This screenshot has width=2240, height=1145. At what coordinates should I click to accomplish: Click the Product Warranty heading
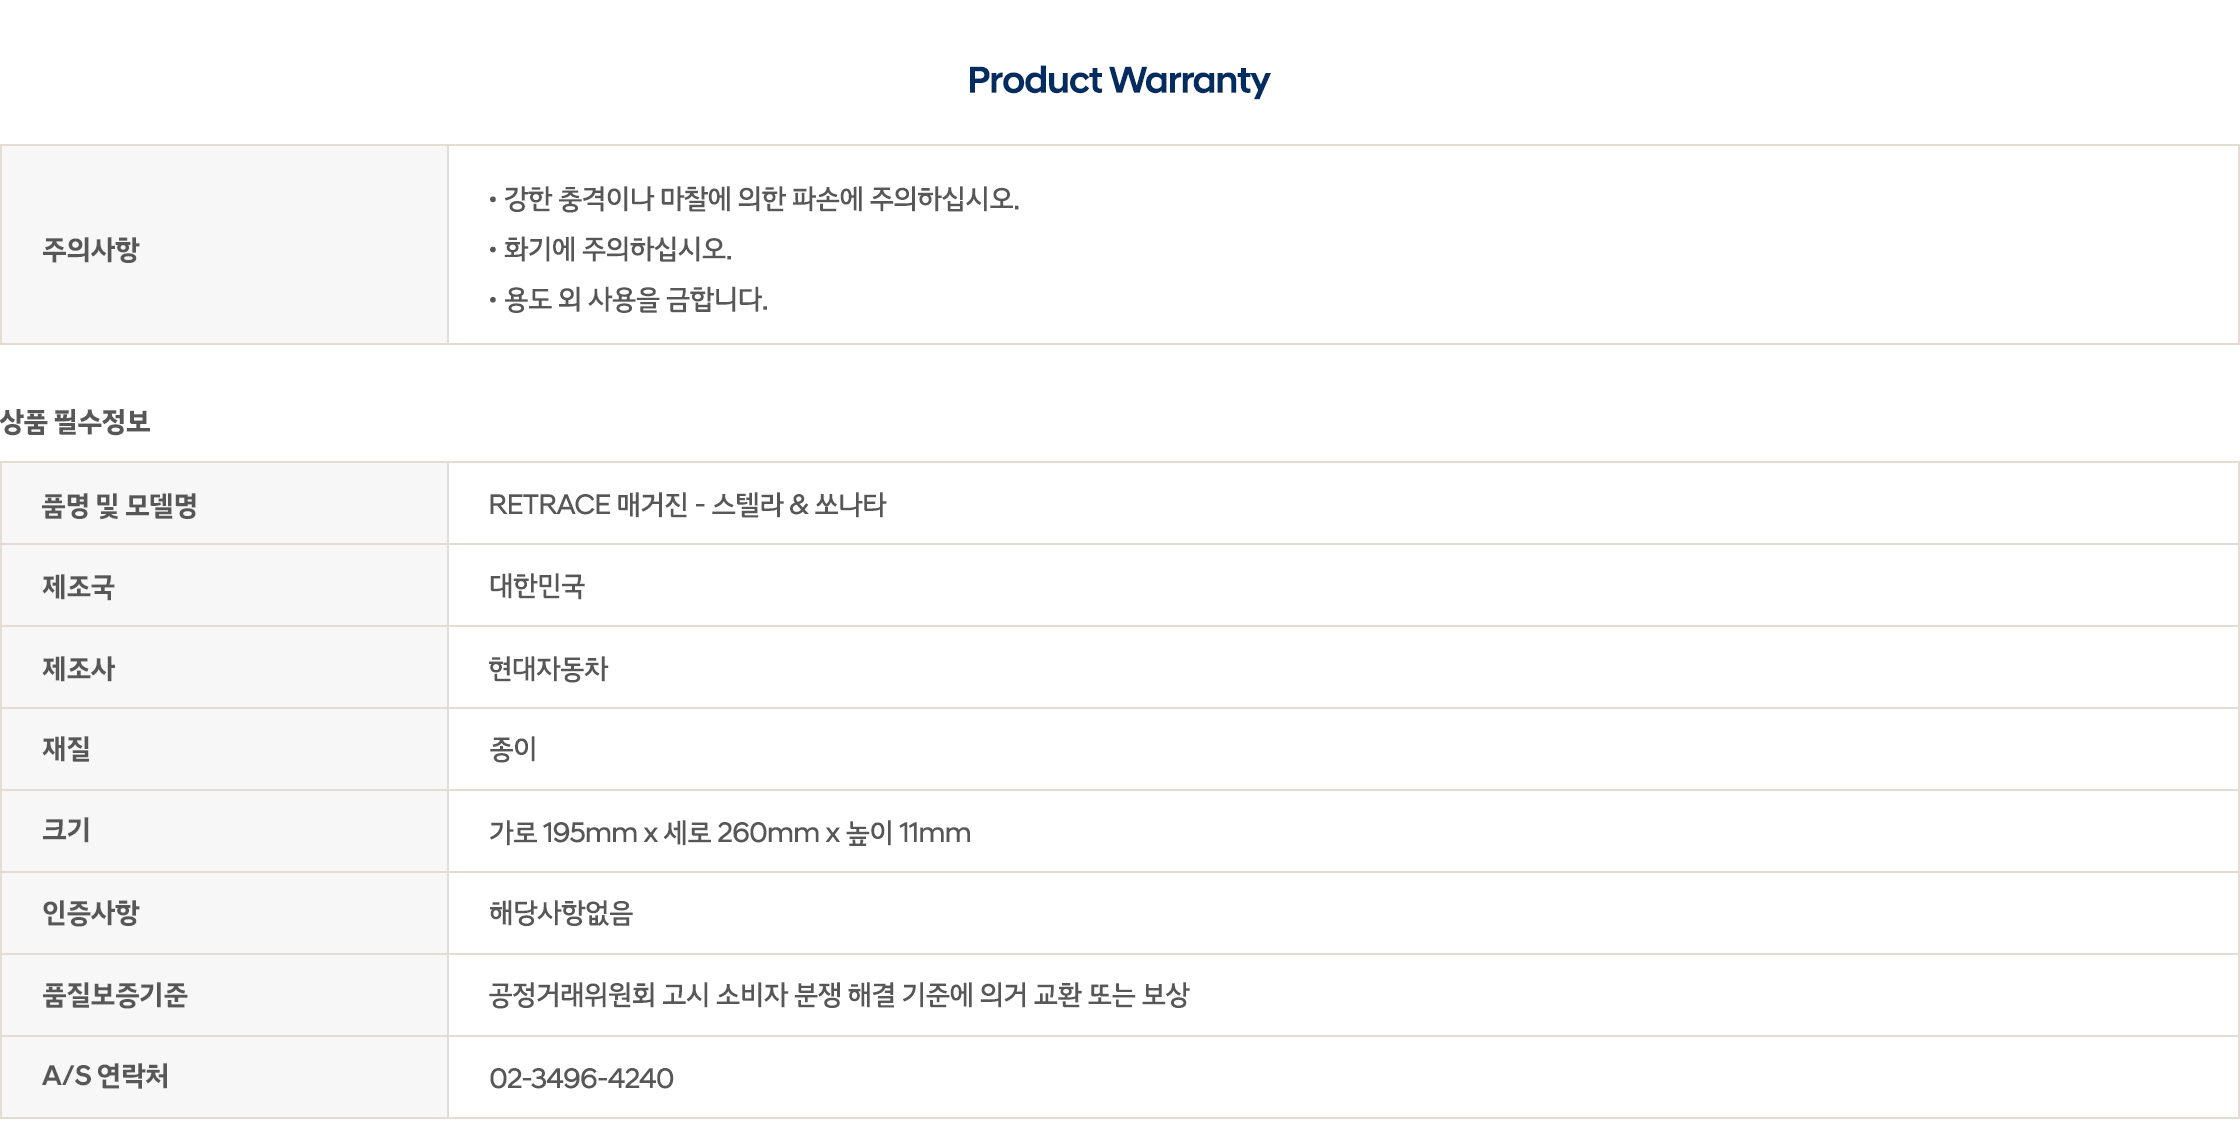1118,80
